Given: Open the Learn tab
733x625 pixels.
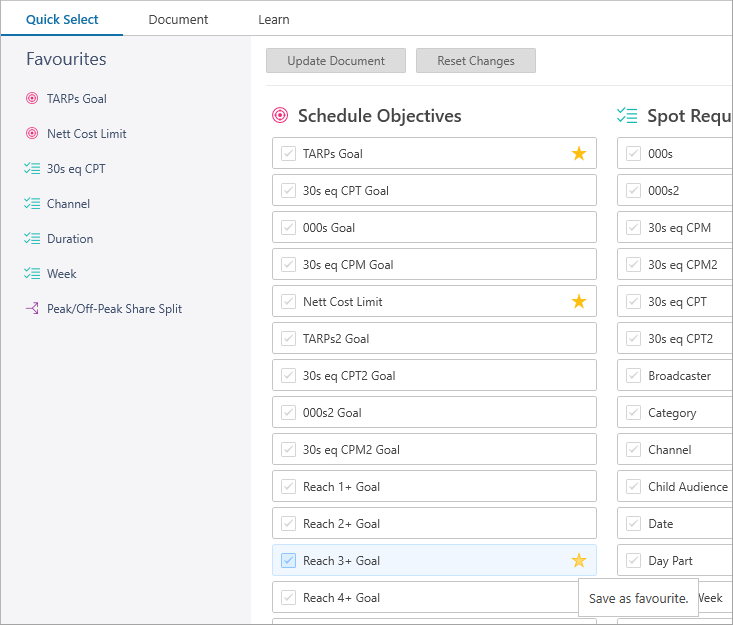Looking at the screenshot, I should tap(274, 19).
